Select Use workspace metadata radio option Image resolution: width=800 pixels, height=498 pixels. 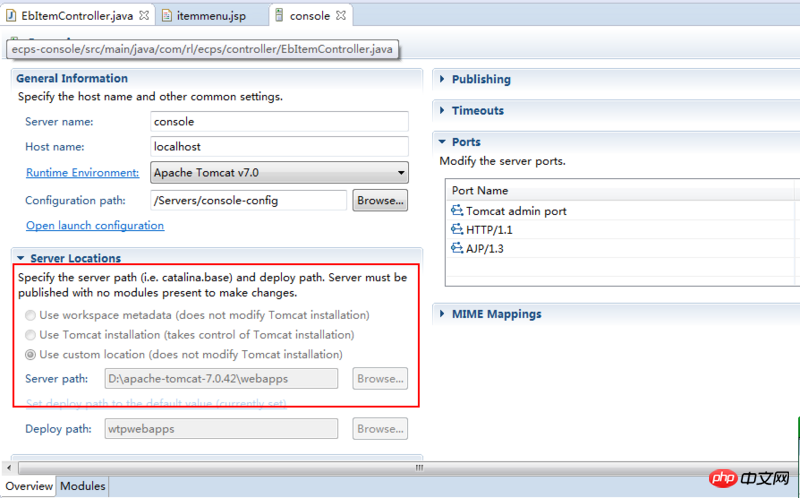[x=31, y=315]
